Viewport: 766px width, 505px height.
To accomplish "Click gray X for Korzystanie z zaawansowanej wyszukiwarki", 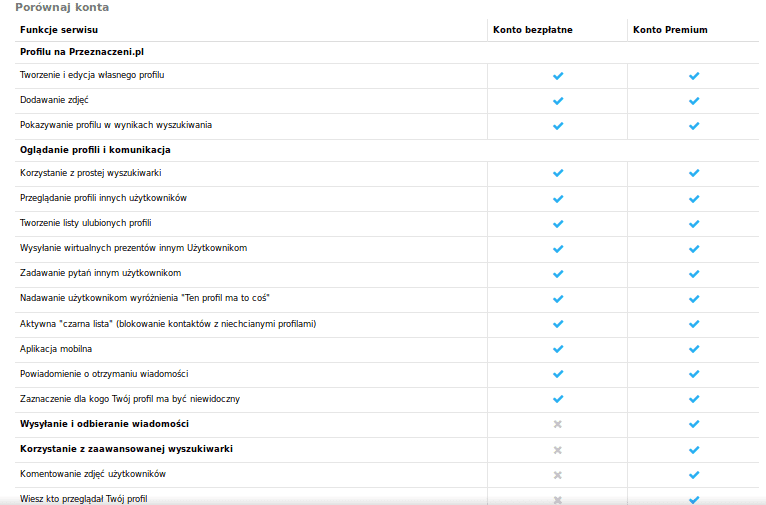I will click(x=558, y=449).
